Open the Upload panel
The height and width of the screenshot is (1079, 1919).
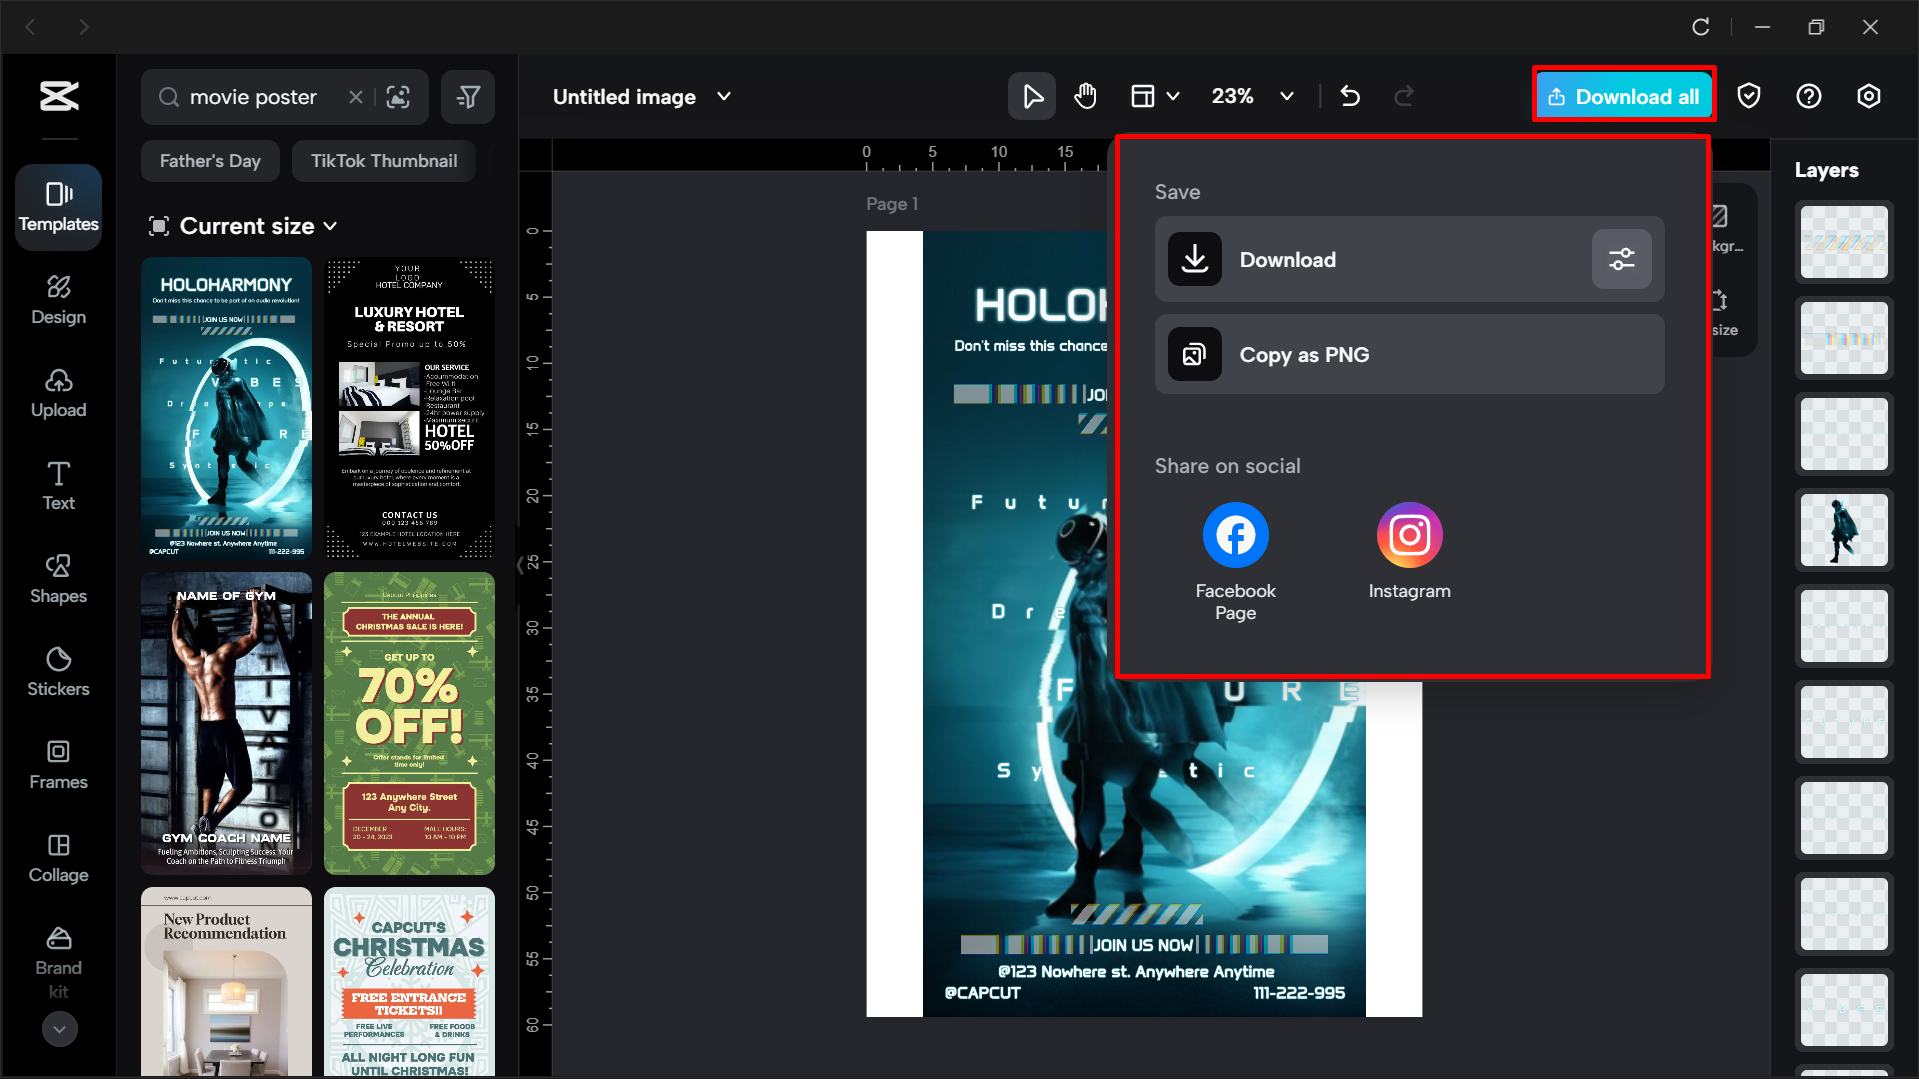58,392
